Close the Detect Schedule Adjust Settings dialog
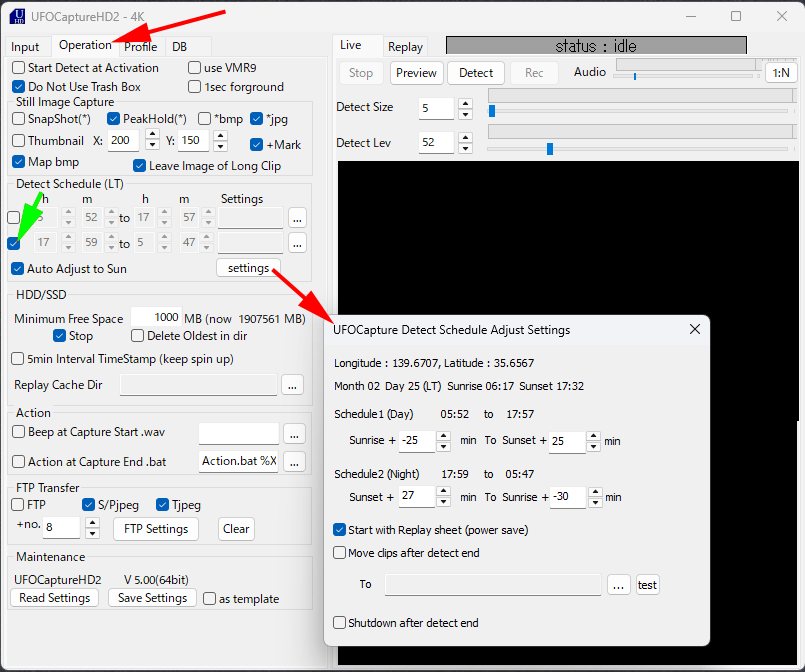Image resolution: width=805 pixels, height=672 pixels. 695,329
